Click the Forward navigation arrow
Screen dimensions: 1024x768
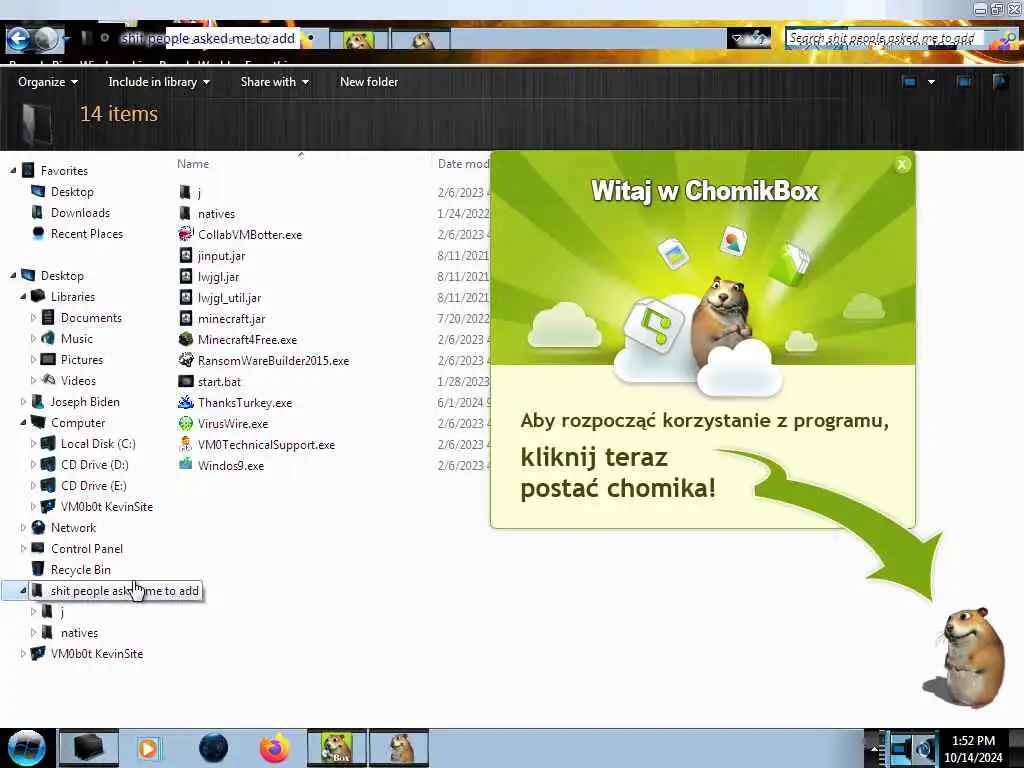click(x=45, y=39)
